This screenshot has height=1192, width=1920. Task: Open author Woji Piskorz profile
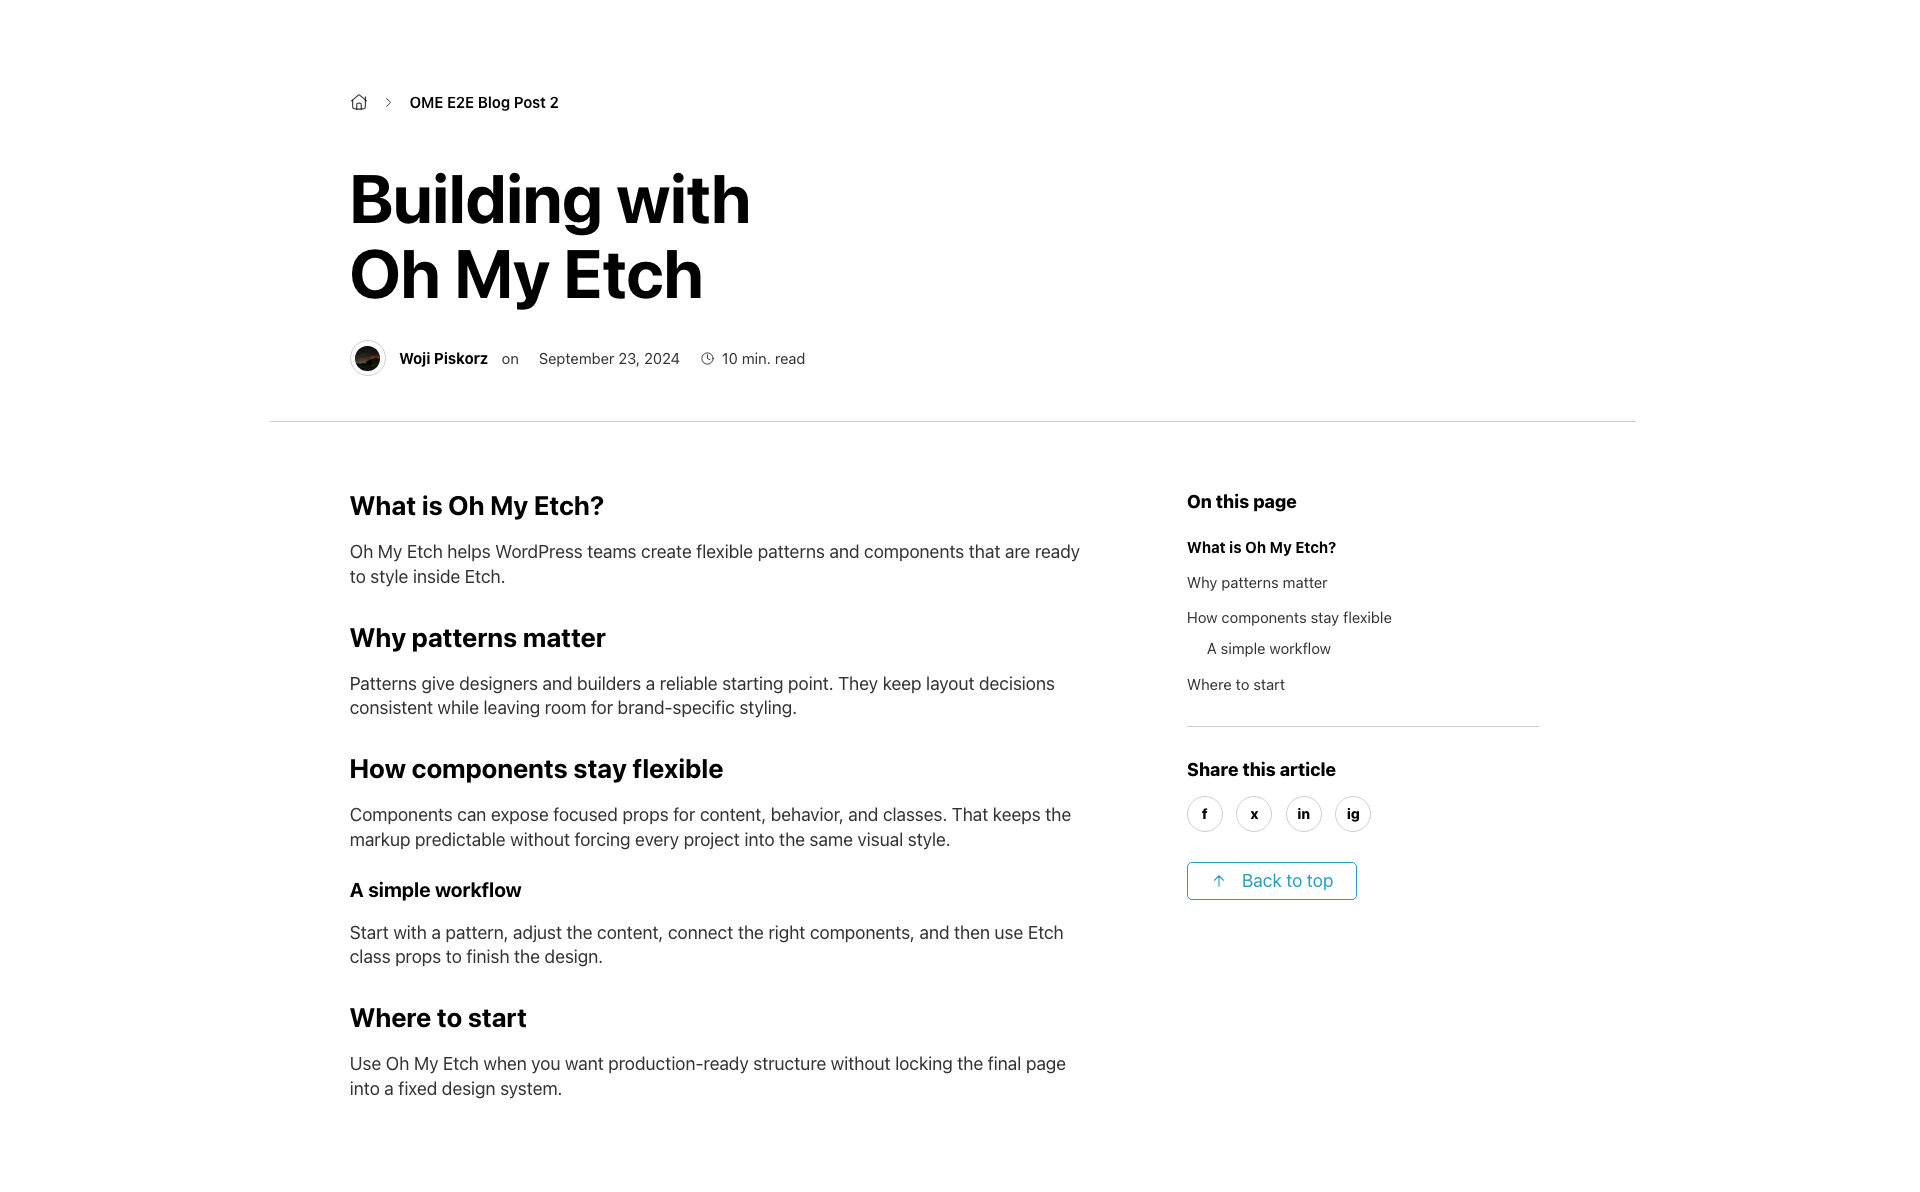[443, 358]
